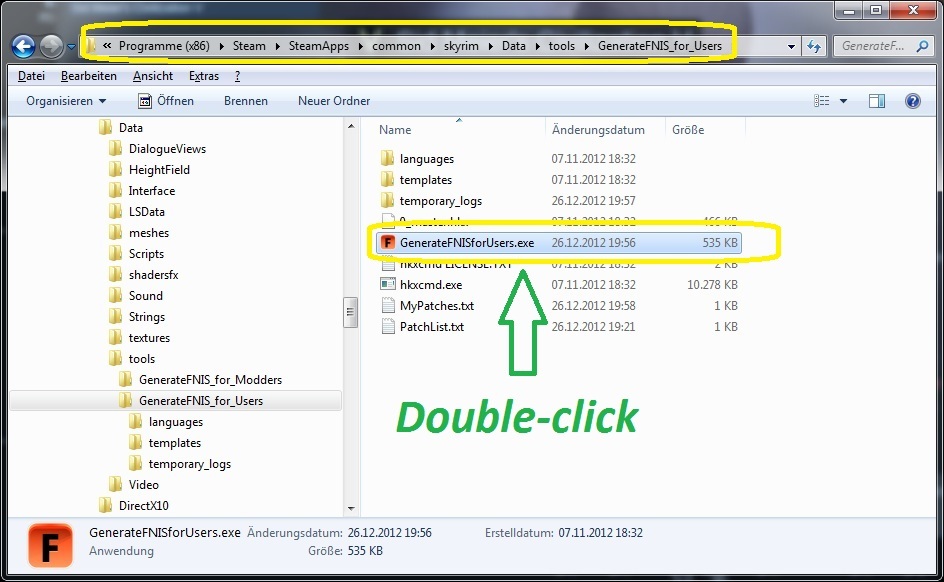This screenshot has height=582, width=944.
Task: Open the address bar history dropdown arrow
Action: tap(790, 46)
